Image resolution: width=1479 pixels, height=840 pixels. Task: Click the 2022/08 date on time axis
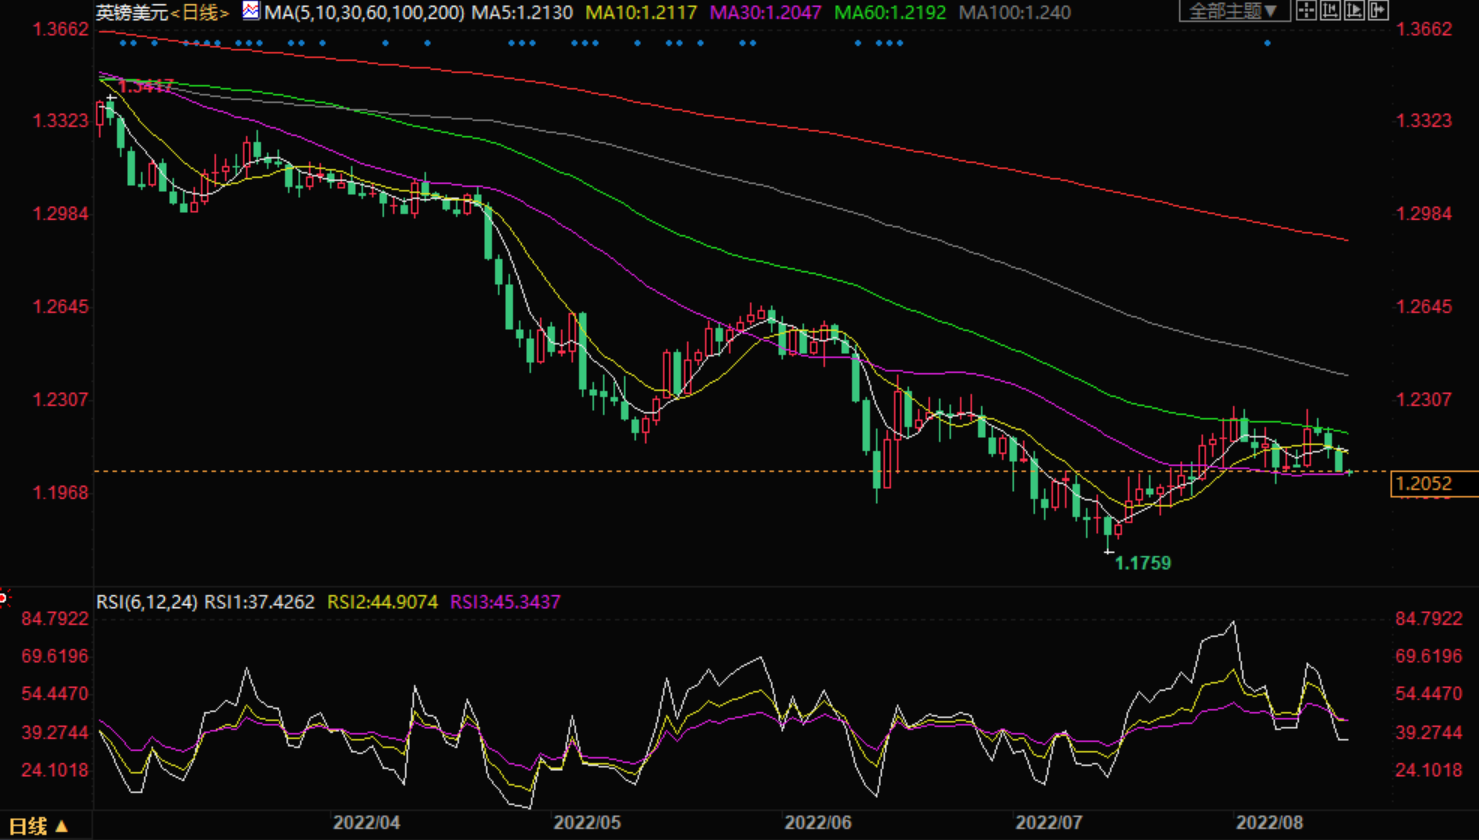pyautogui.click(x=1270, y=823)
